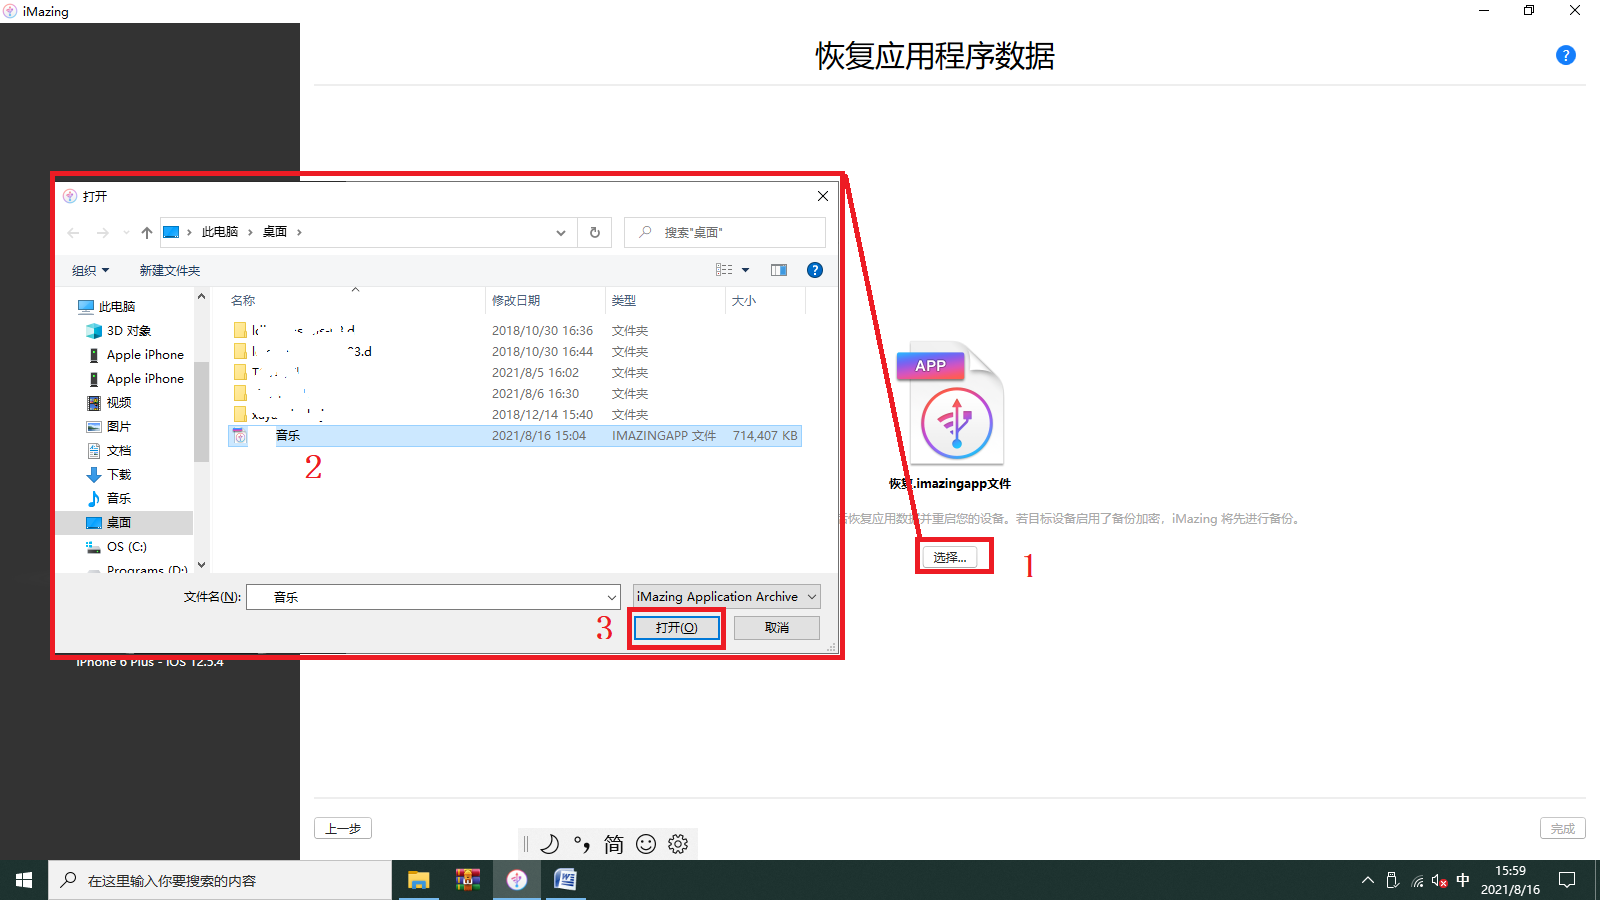
Task: Open the 组织 menu
Action: pyautogui.click(x=90, y=270)
